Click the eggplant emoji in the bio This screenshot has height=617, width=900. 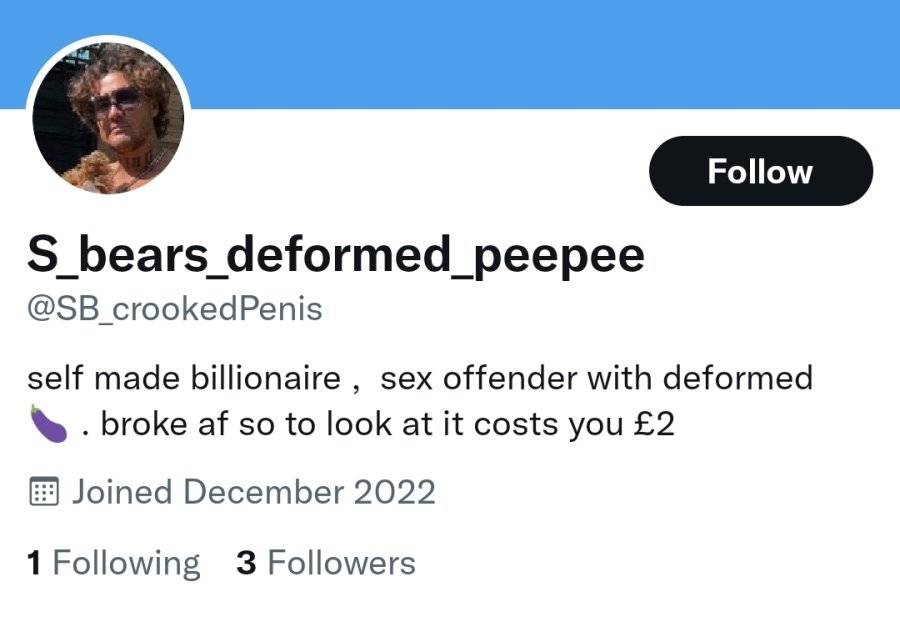[x=48, y=424]
